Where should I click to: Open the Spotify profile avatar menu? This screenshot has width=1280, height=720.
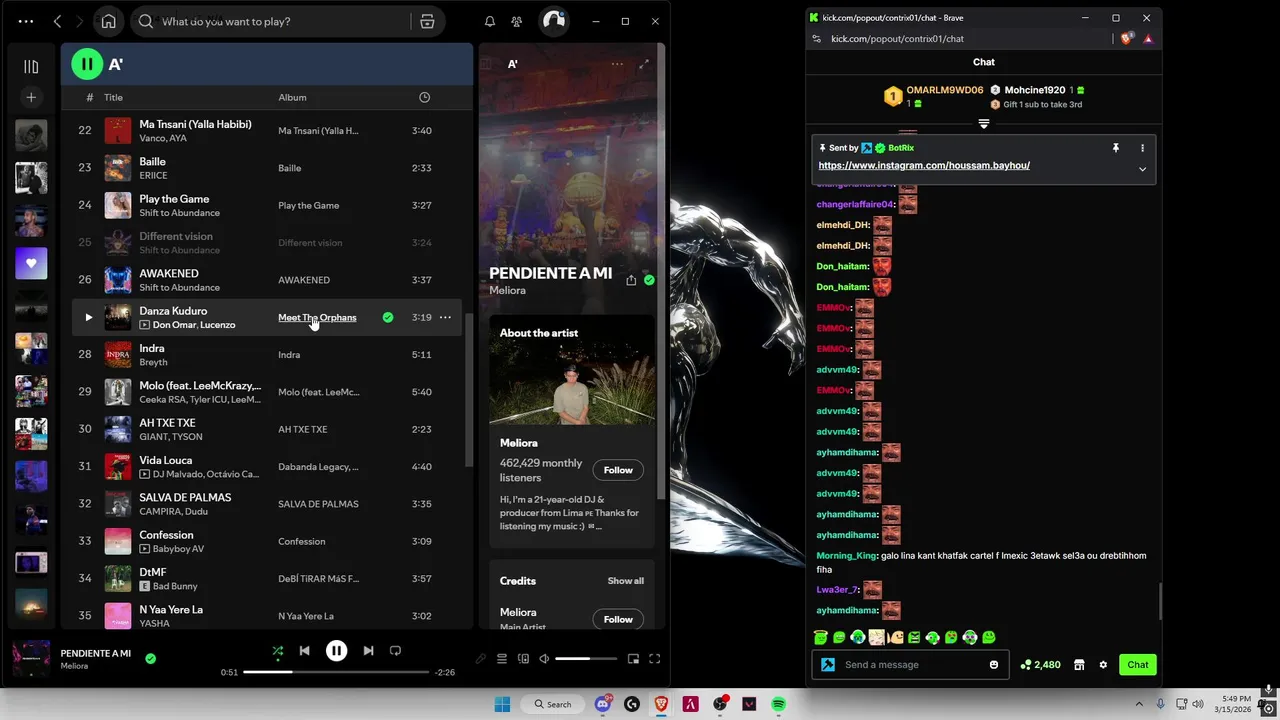(x=553, y=21)
